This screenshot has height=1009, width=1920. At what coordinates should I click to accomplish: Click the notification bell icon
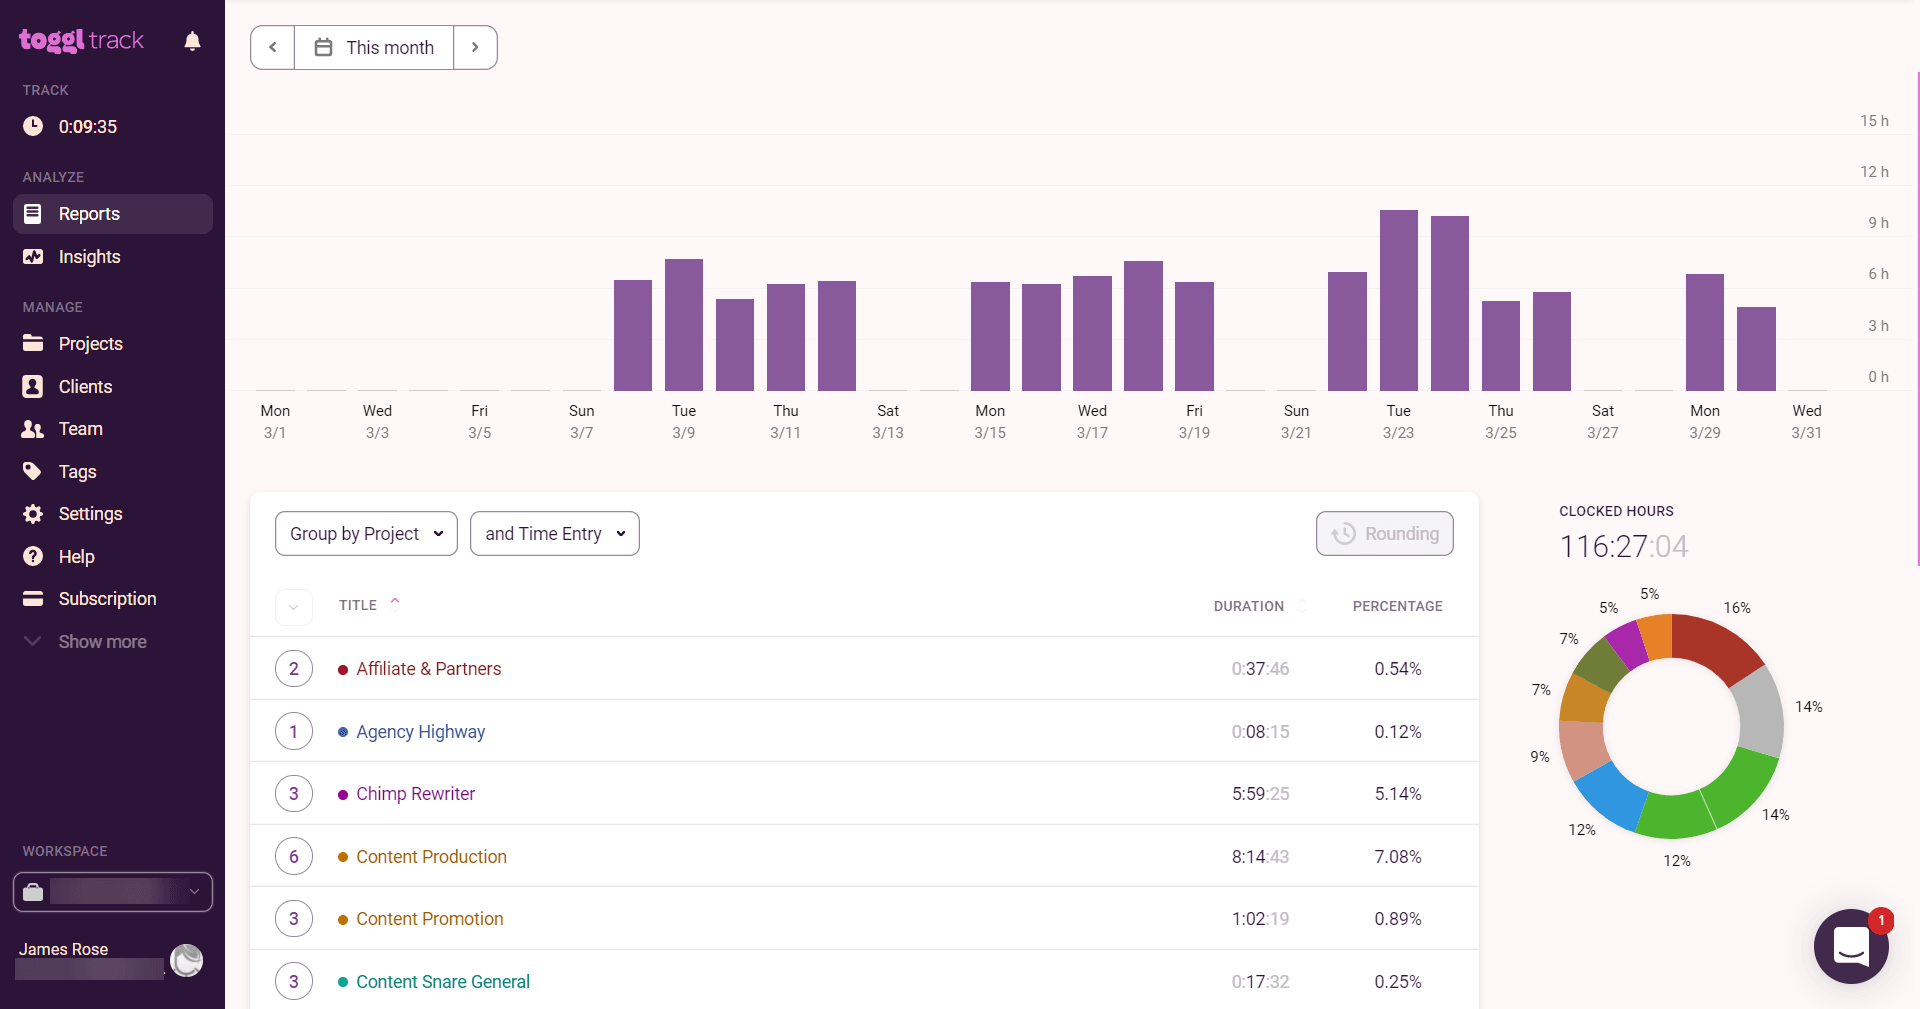[x=192, y=41]
